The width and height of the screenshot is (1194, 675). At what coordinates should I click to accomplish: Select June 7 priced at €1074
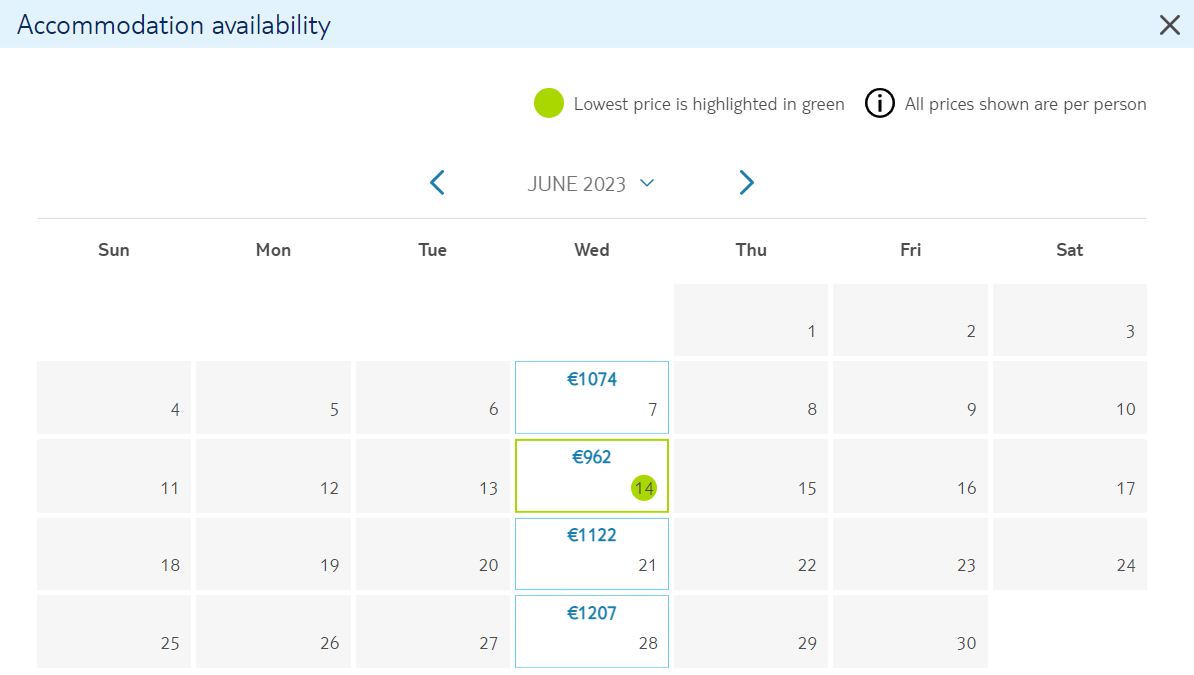pos(592,397)
